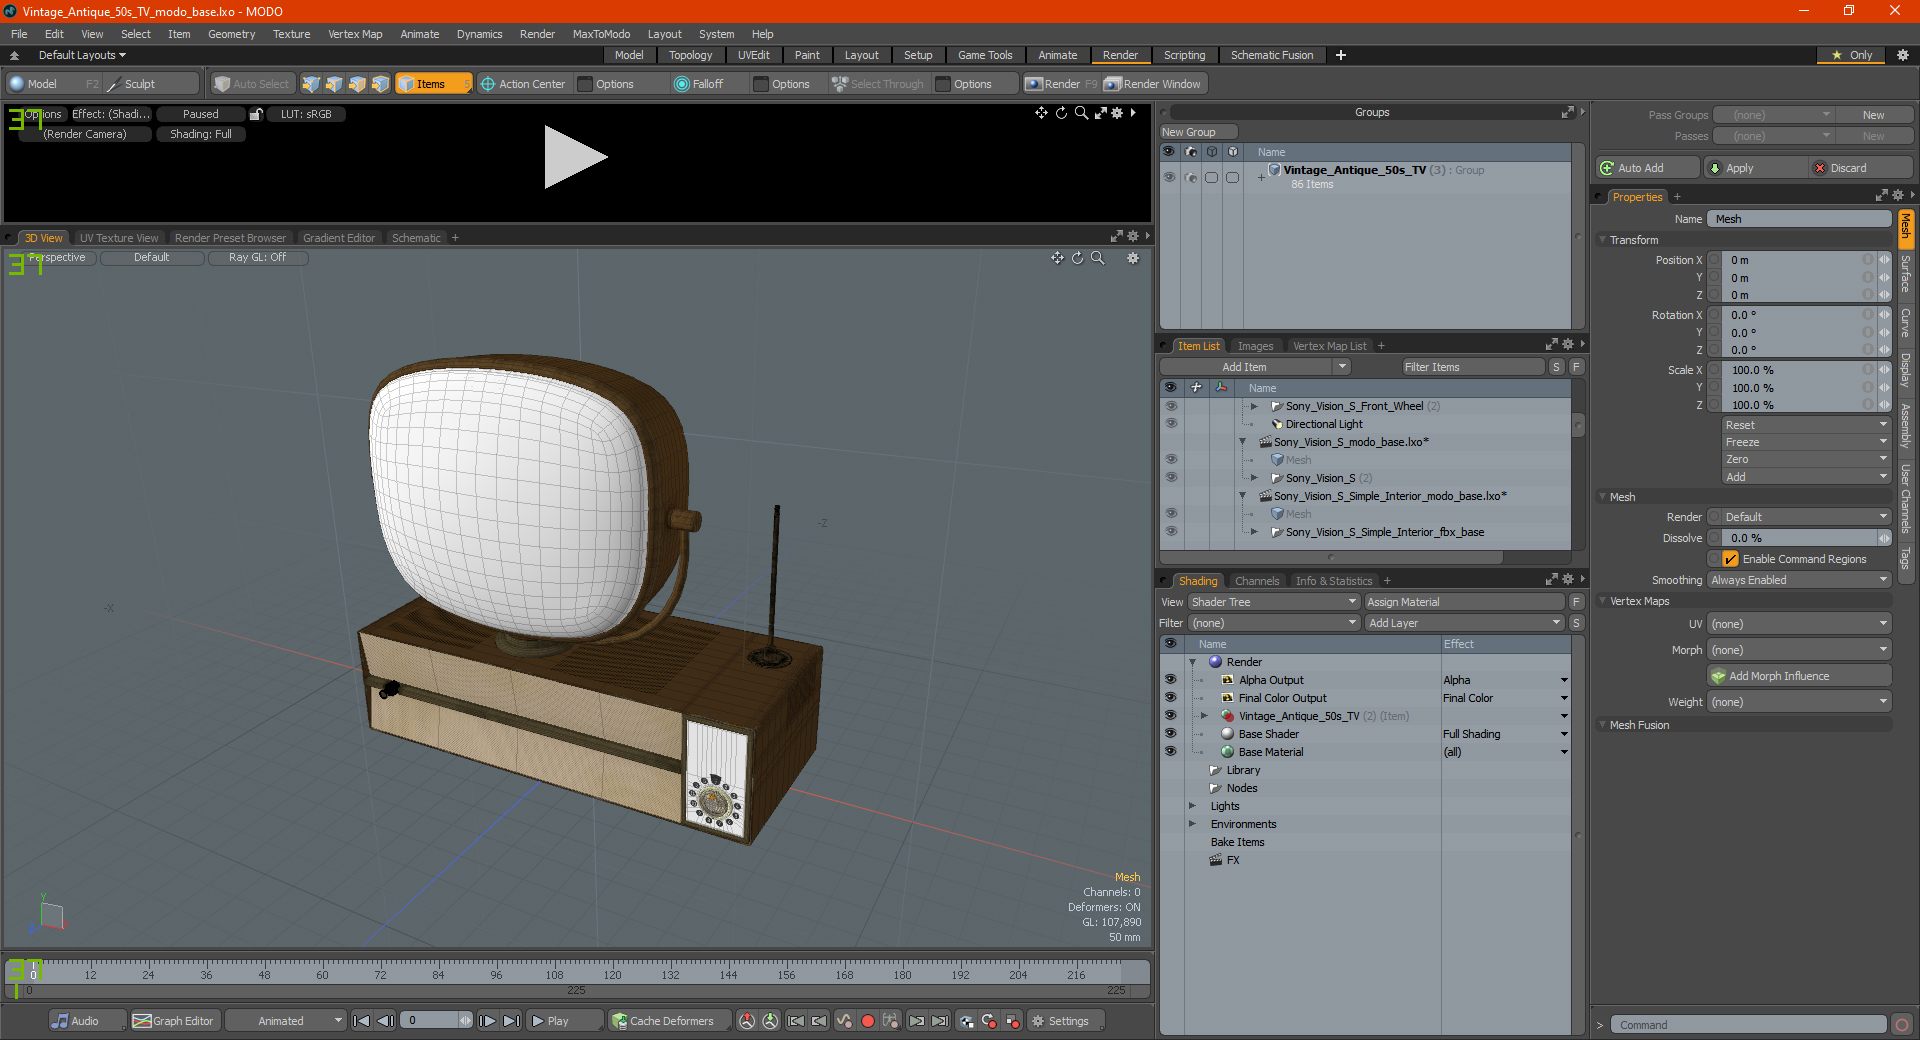Select Edges mode cube icon in toolbar

(334, 84)
